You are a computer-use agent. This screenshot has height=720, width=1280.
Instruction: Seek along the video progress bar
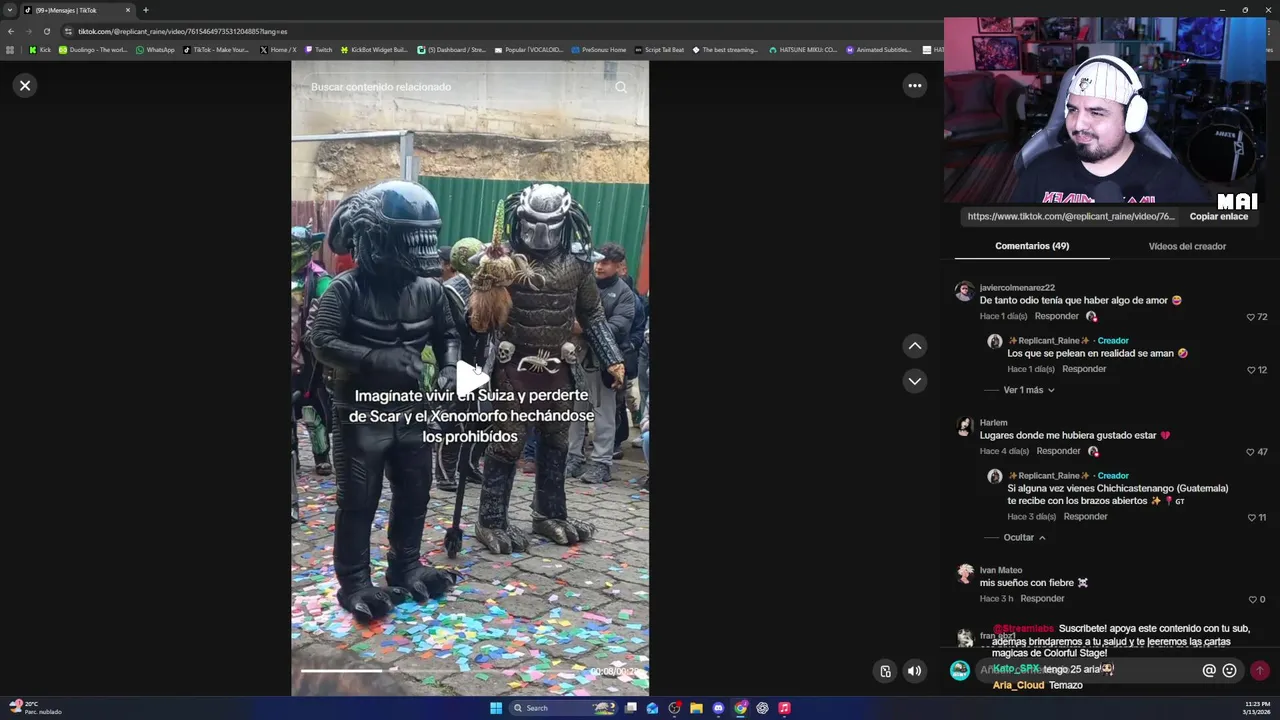[x=469, y=671]
